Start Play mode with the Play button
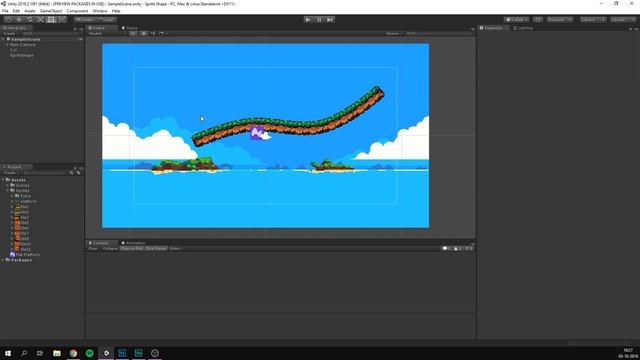Viewport: 640px width, 360px height. [x=308, y=20]
